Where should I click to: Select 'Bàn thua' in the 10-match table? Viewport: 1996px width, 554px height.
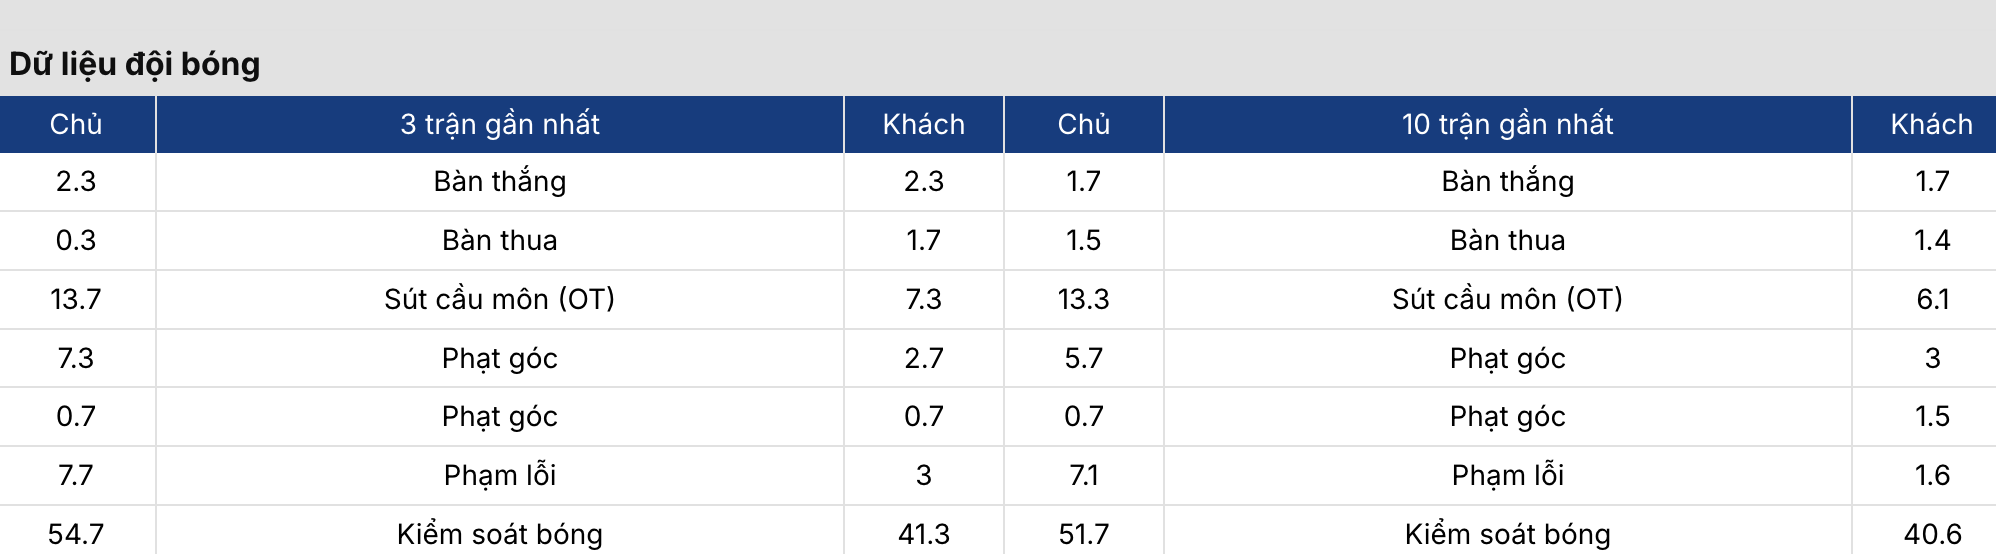1507,240
